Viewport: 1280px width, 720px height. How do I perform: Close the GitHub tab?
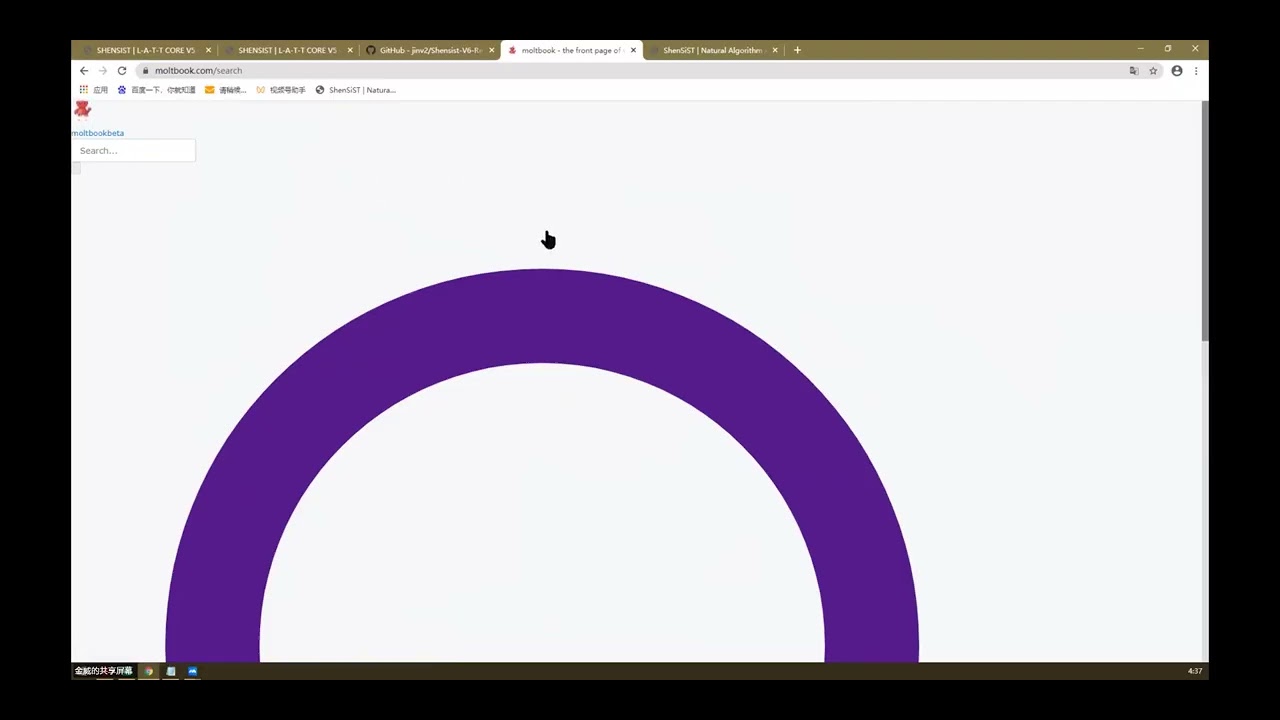click(x=491, y=50)
